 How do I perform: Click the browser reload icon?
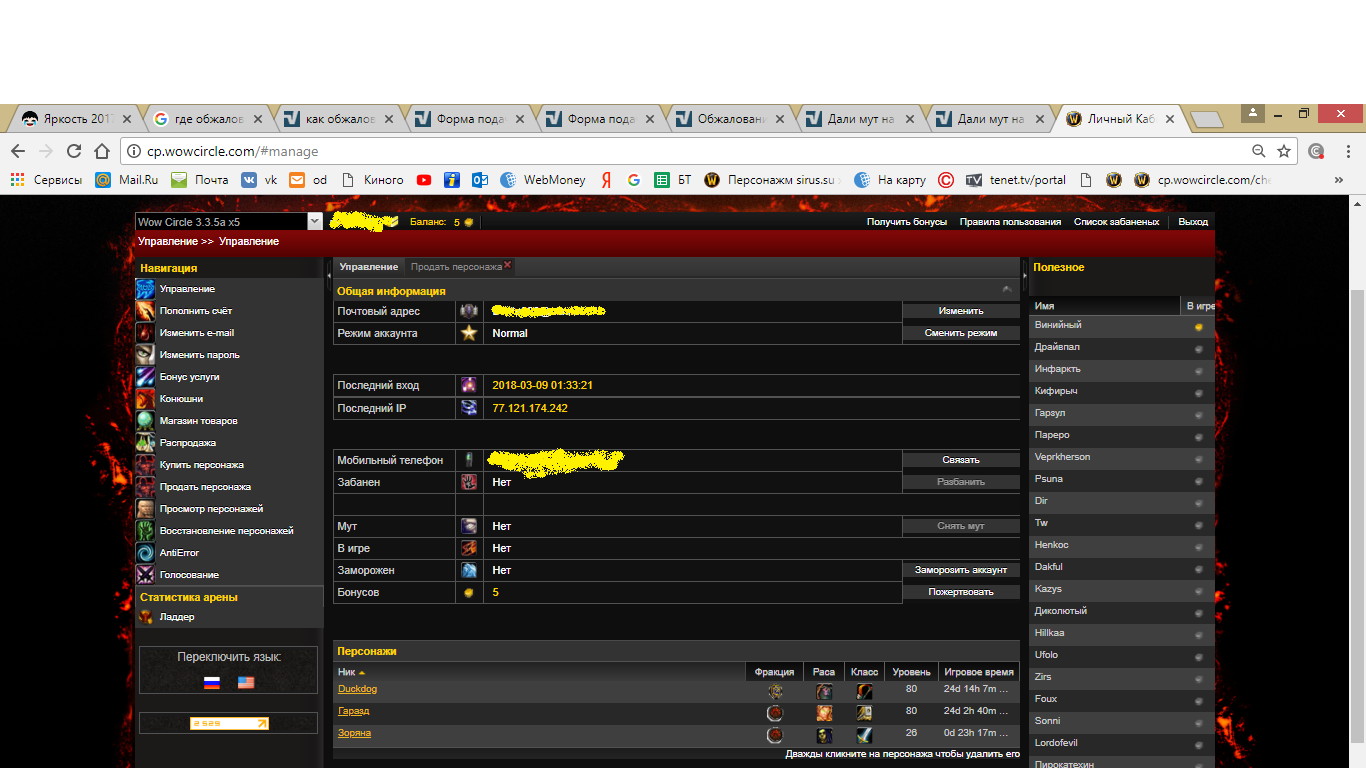click(x=74, y=151)
